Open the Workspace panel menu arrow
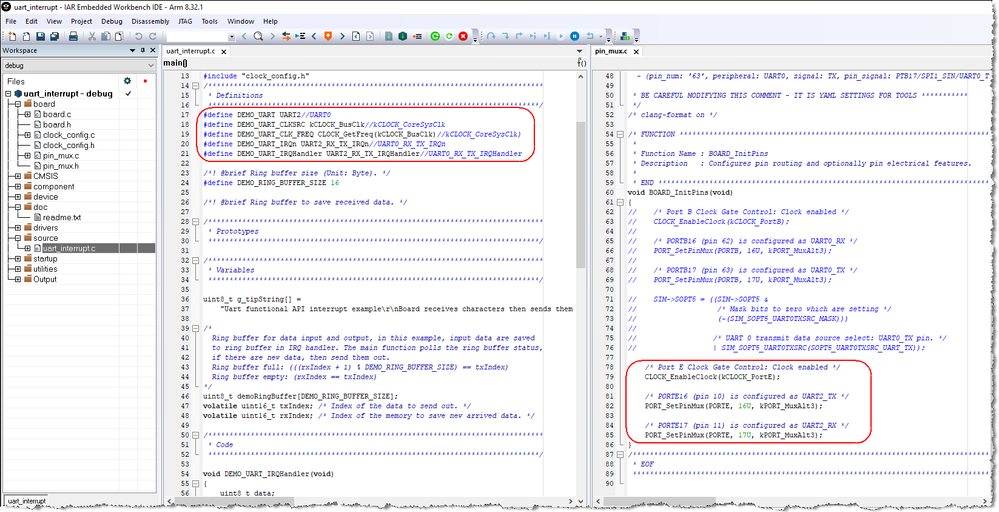 click(x=132, y=50)
